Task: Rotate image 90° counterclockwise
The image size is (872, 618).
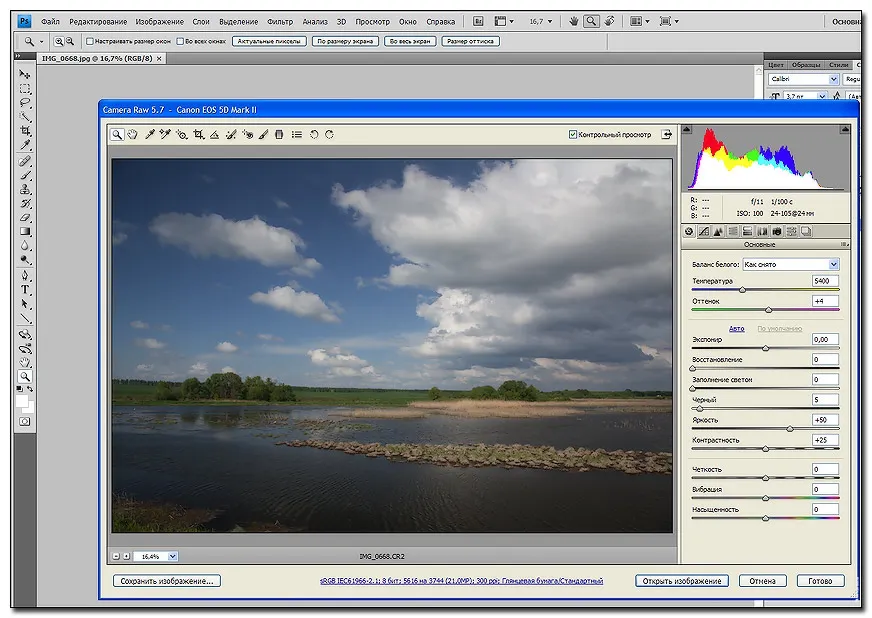Action: tap(314, 135)
